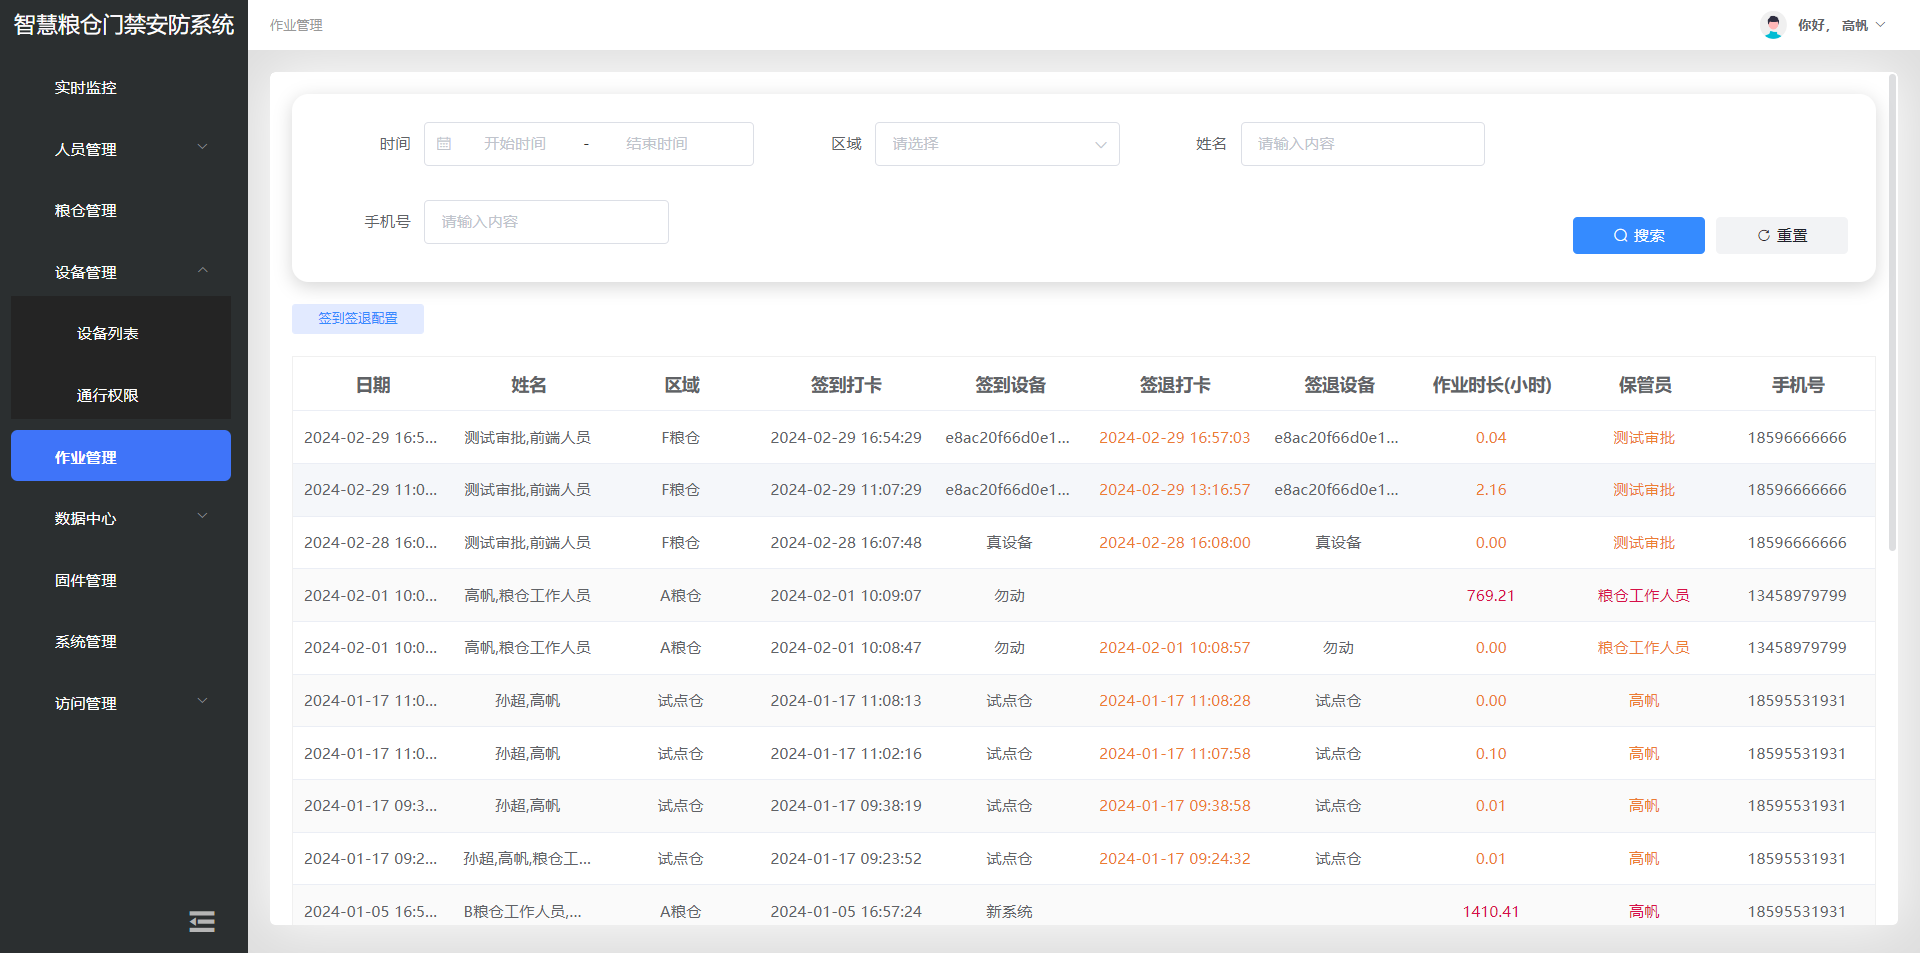The height and width of the screenshot is (953, 1920).
Task: Click the 手机号 phone input field
Action: pos(546,222)
